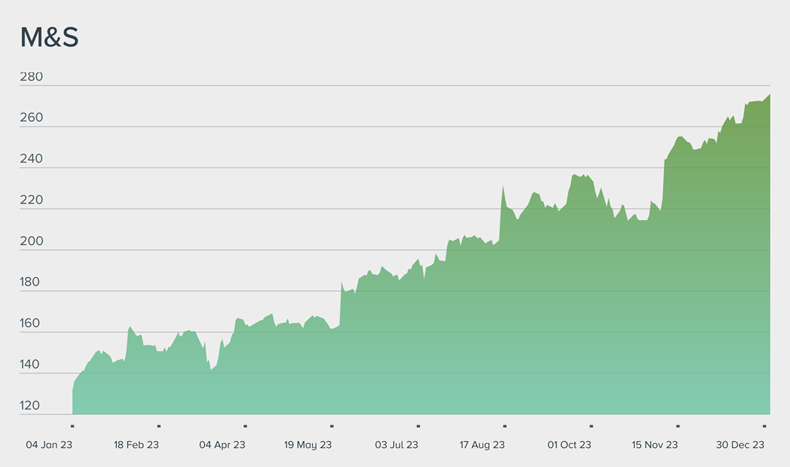Select the 19 May 23 date label
This screenshot has height=467, width=790.
pos(308,445)
